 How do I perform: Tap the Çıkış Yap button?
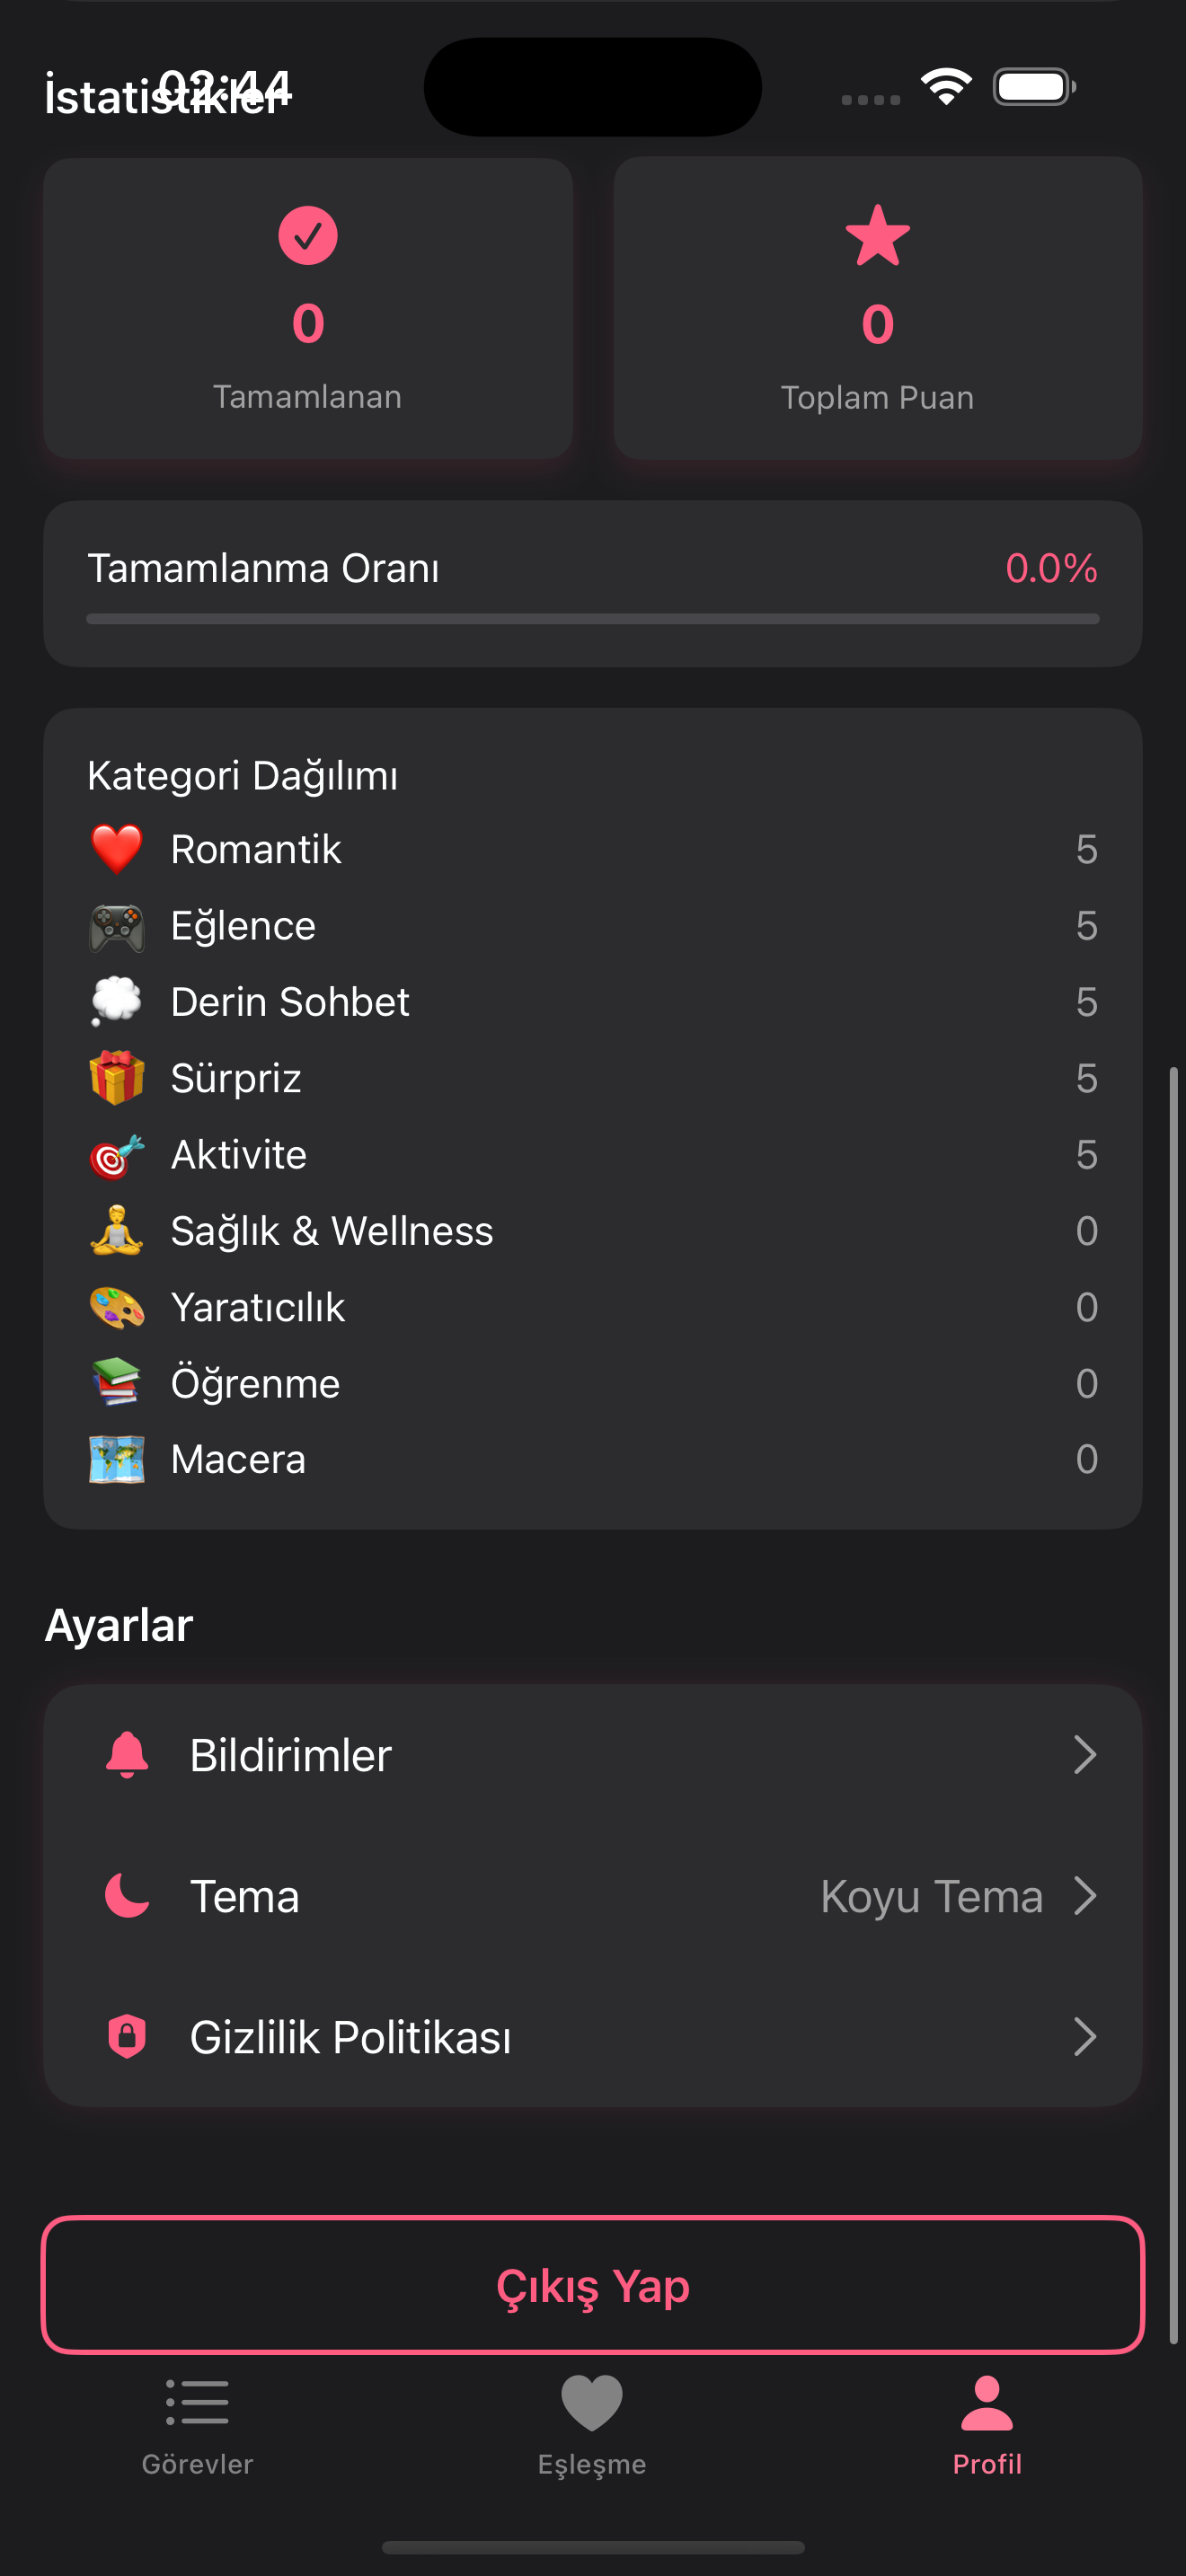593,2285
